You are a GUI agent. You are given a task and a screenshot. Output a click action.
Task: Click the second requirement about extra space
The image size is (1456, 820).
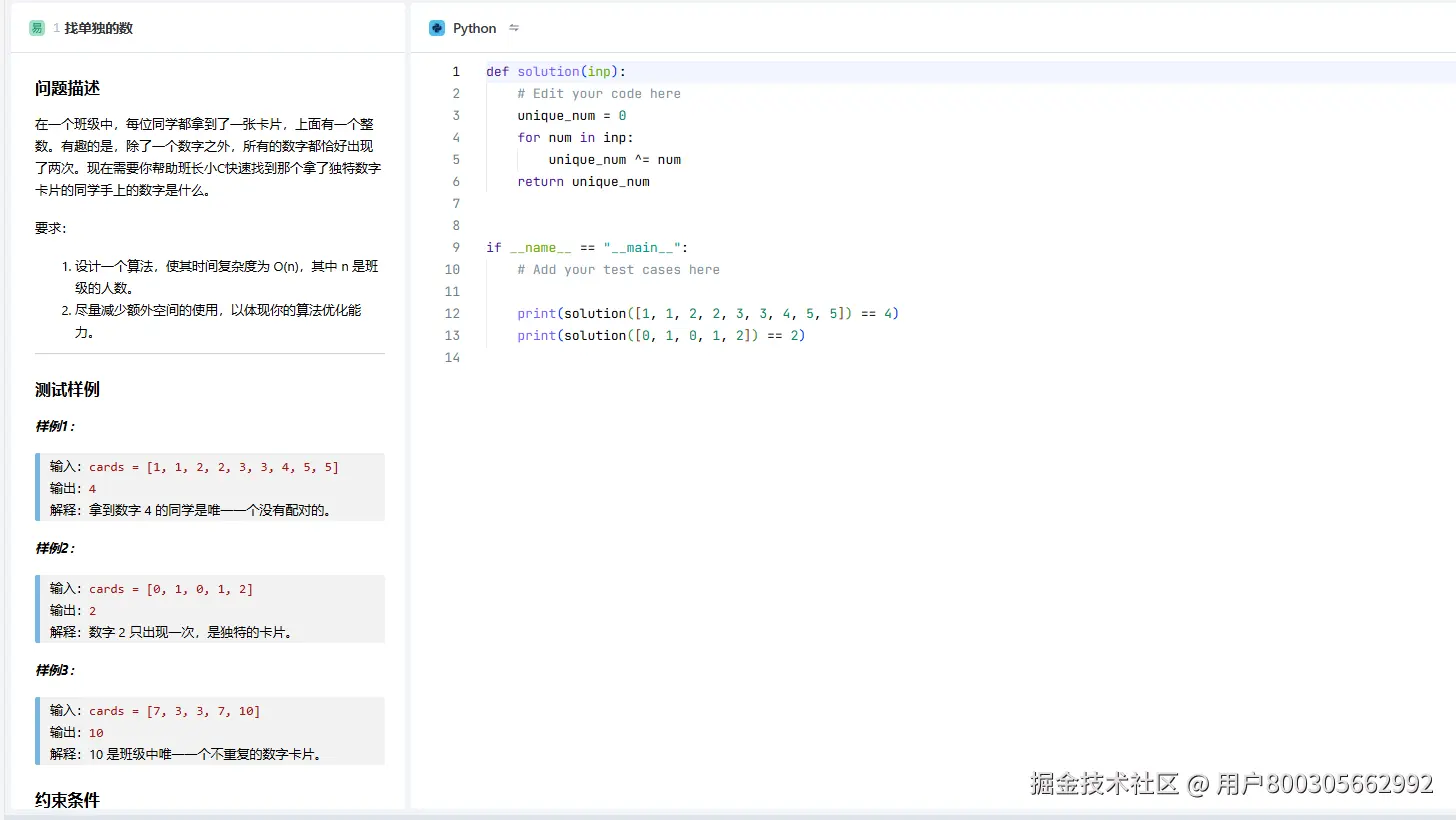coord(218,321)
